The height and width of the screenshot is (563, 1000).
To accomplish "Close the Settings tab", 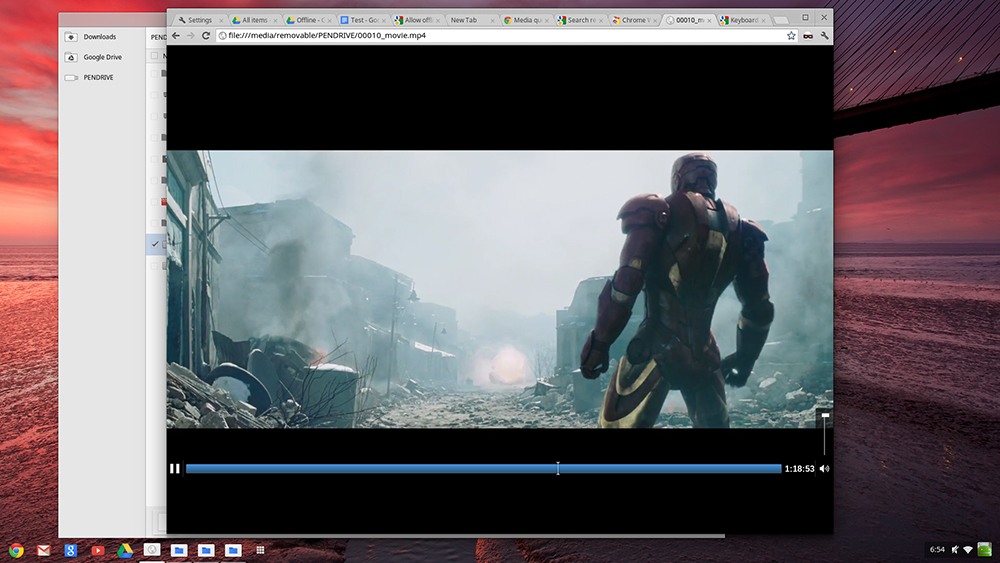I will click(x=221, y=20).
